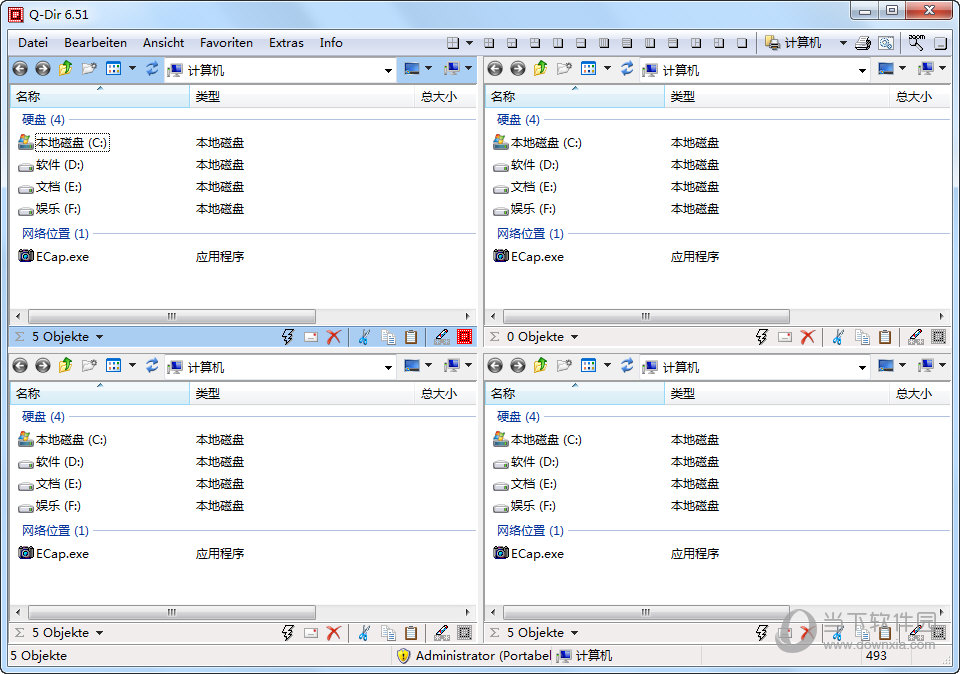Image resolution: width=960 pixels, height=674 pixels.
Task: Refresh the bottom-left pane
Action: [152, 365]
